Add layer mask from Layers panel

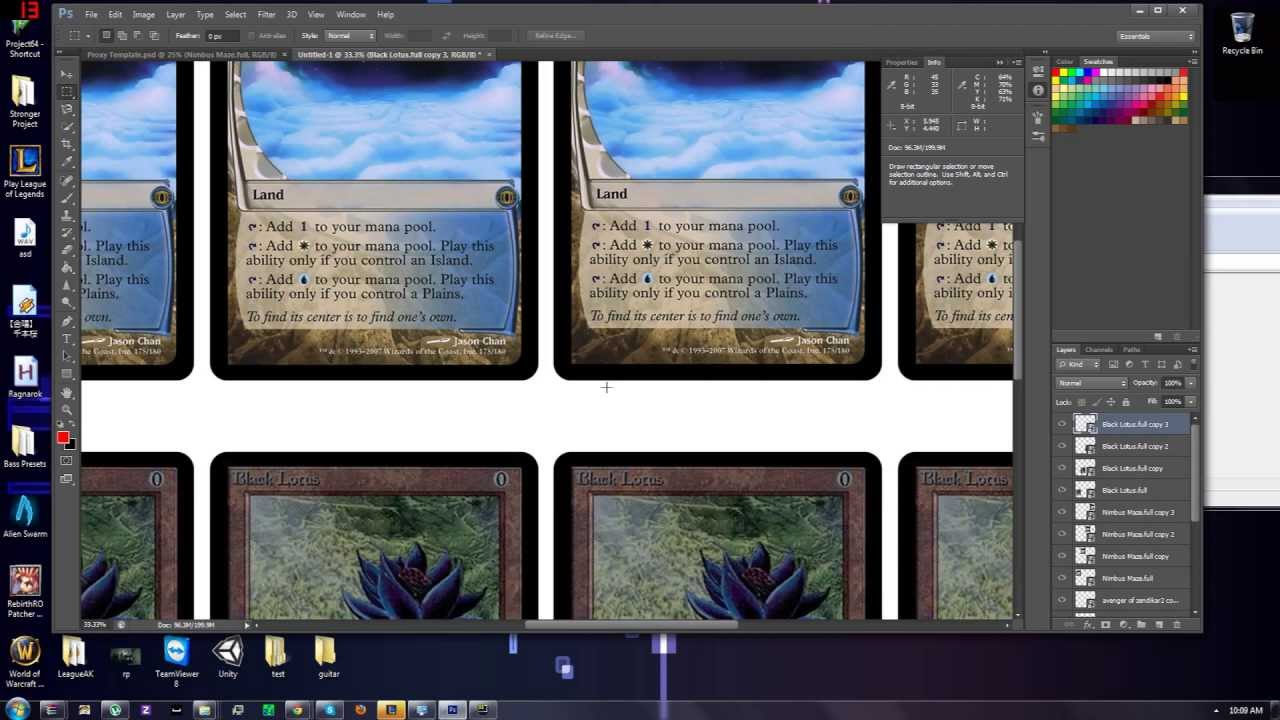[1106, 625]
